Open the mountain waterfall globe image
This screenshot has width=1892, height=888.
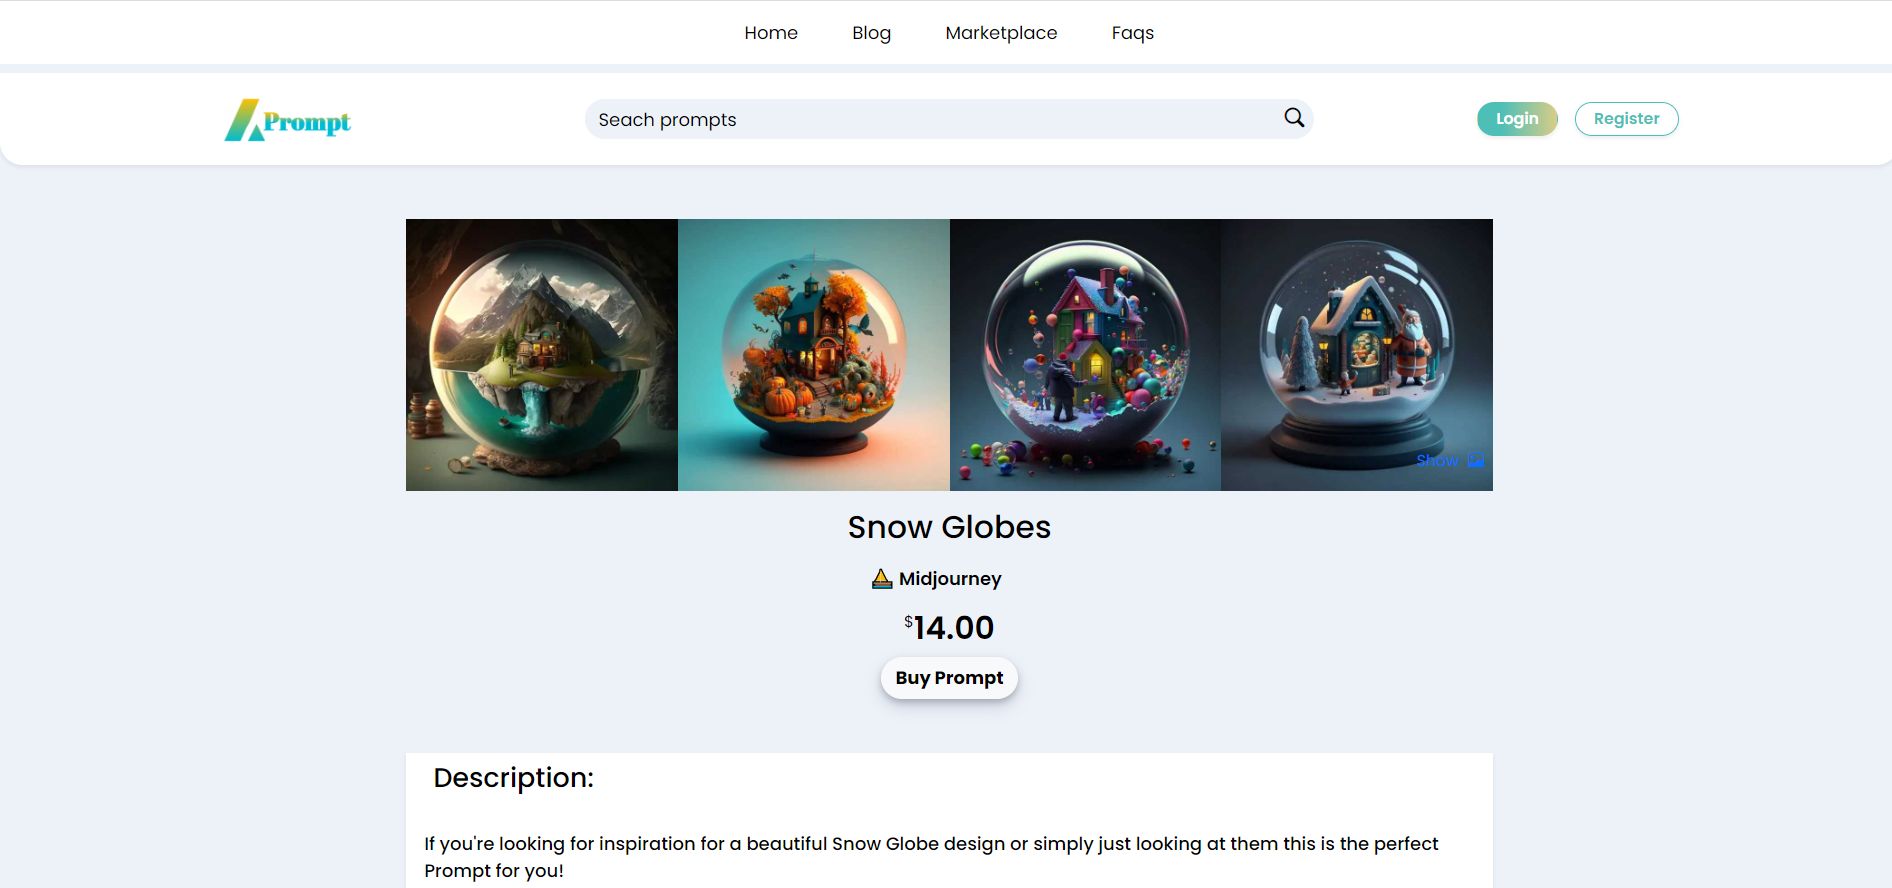(x=542, y=355)
